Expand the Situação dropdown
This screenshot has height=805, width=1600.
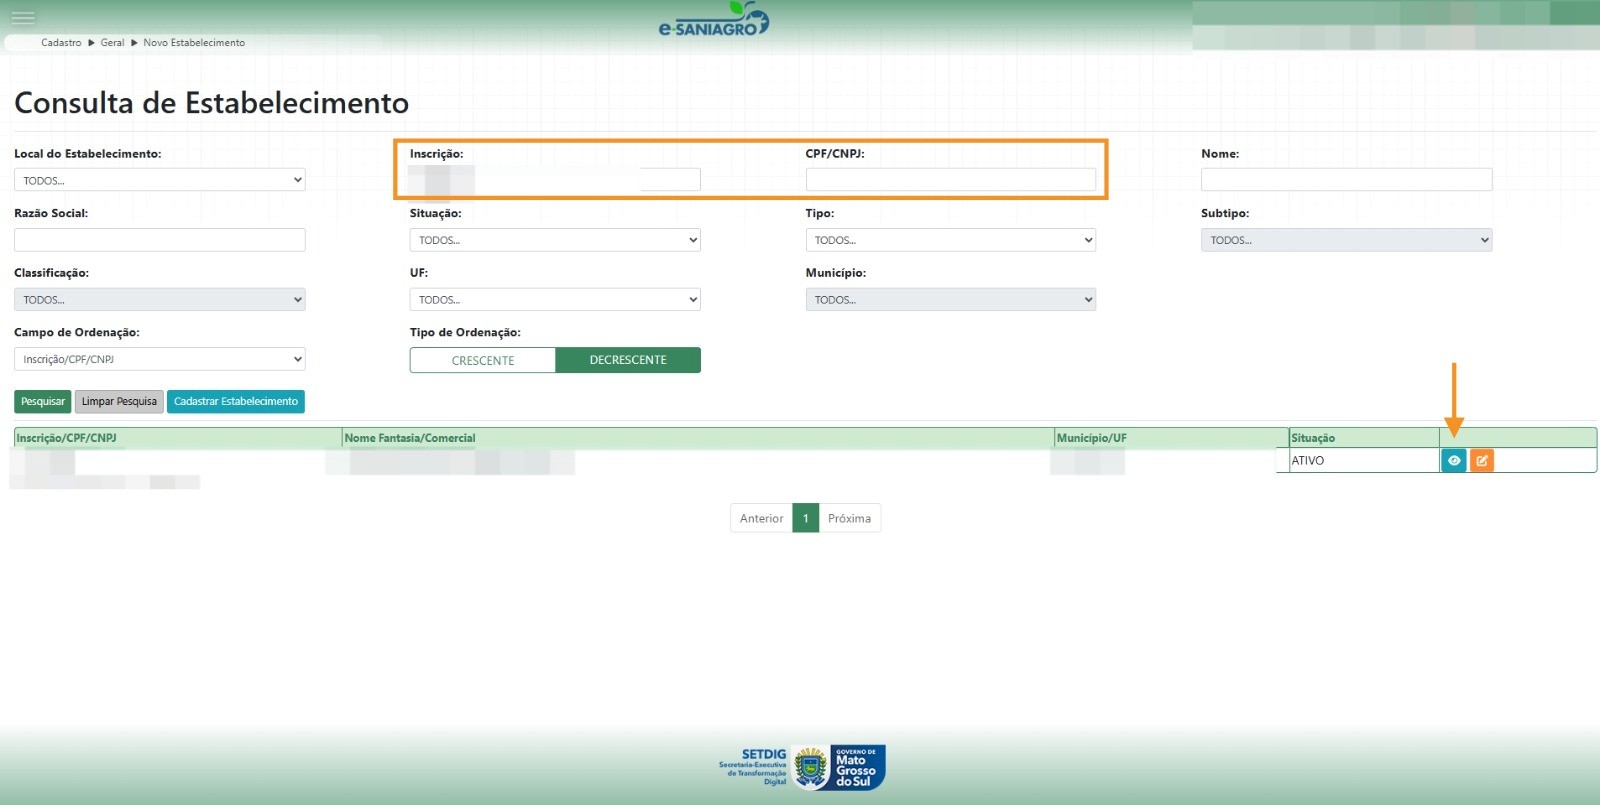[555, 240]
